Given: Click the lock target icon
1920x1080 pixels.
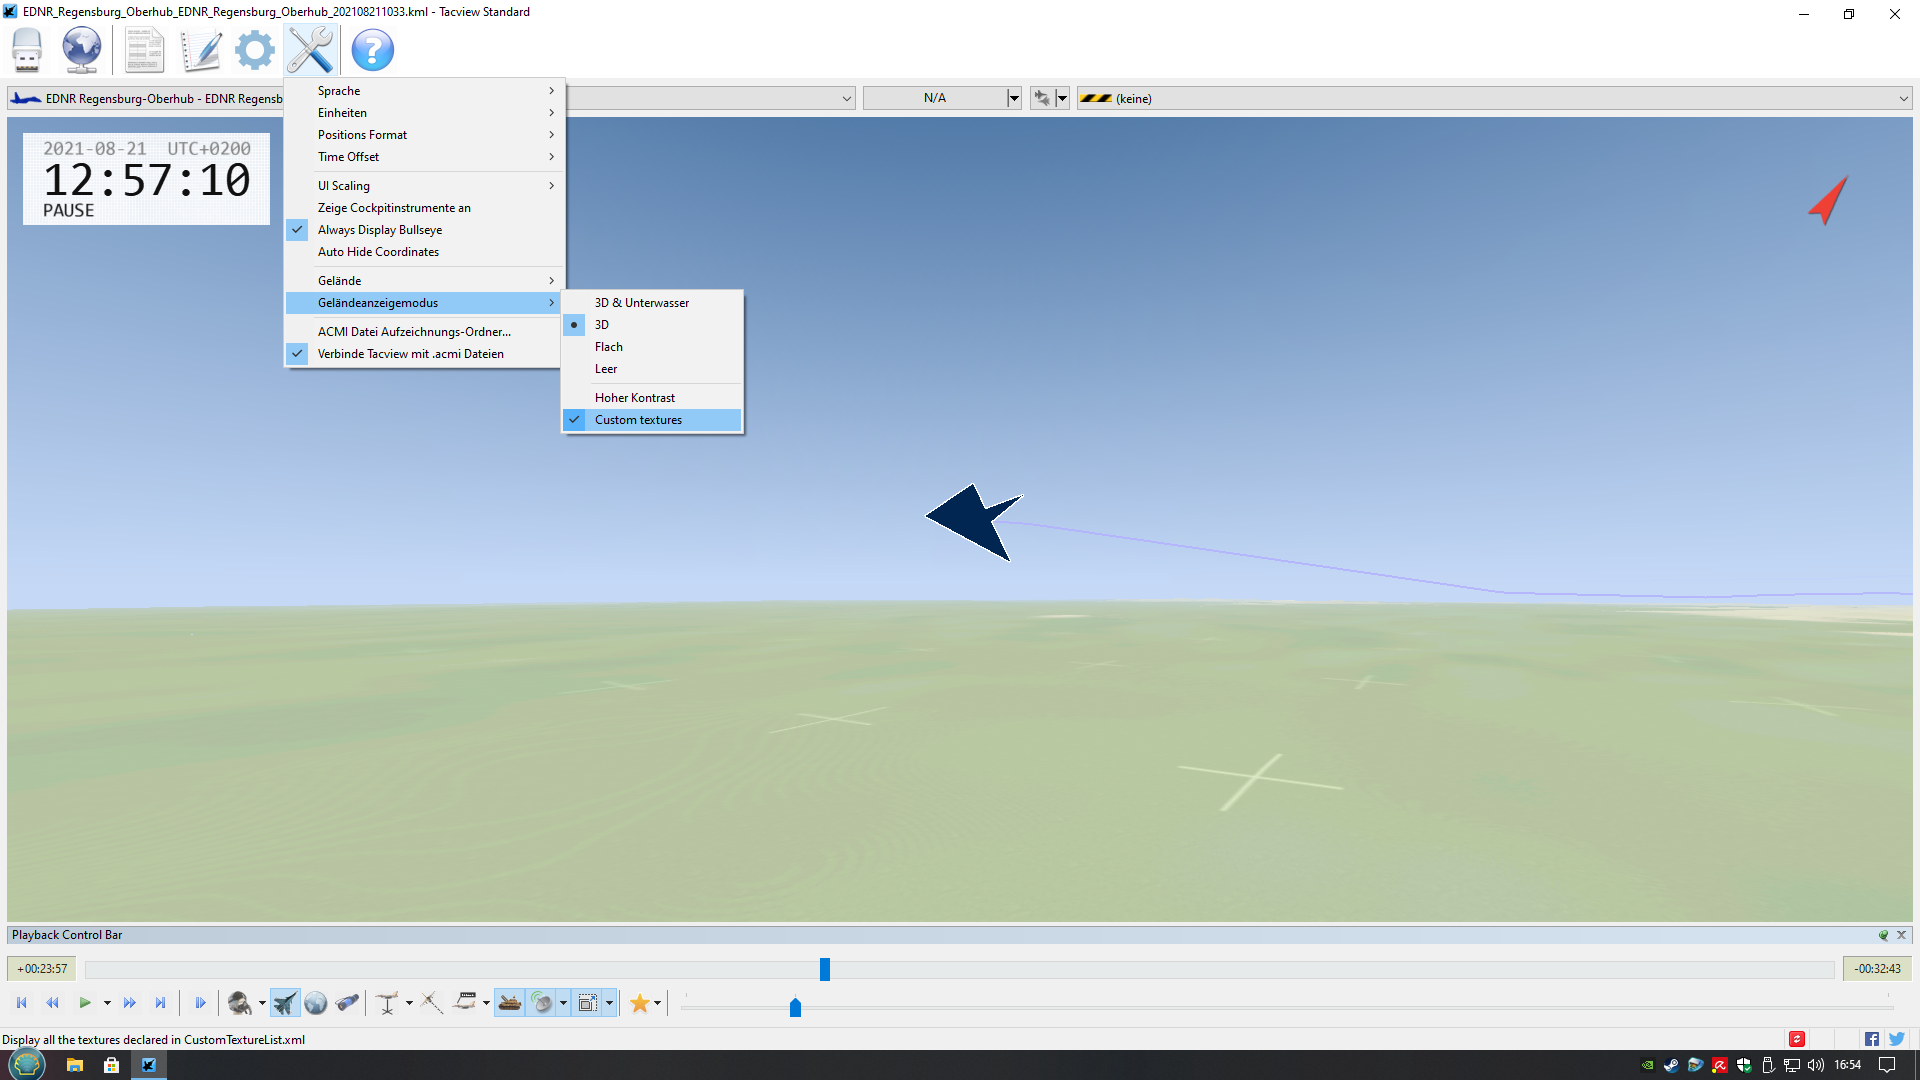Looking at the screenshot, I should [1043, 98].
